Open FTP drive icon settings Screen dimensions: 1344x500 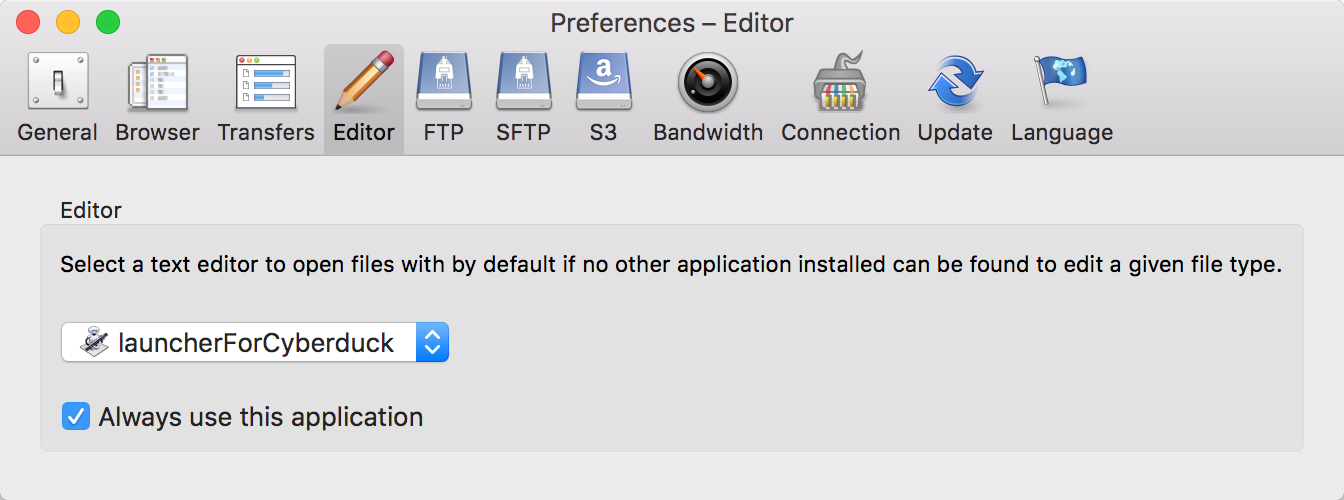(x=443, y=82)
